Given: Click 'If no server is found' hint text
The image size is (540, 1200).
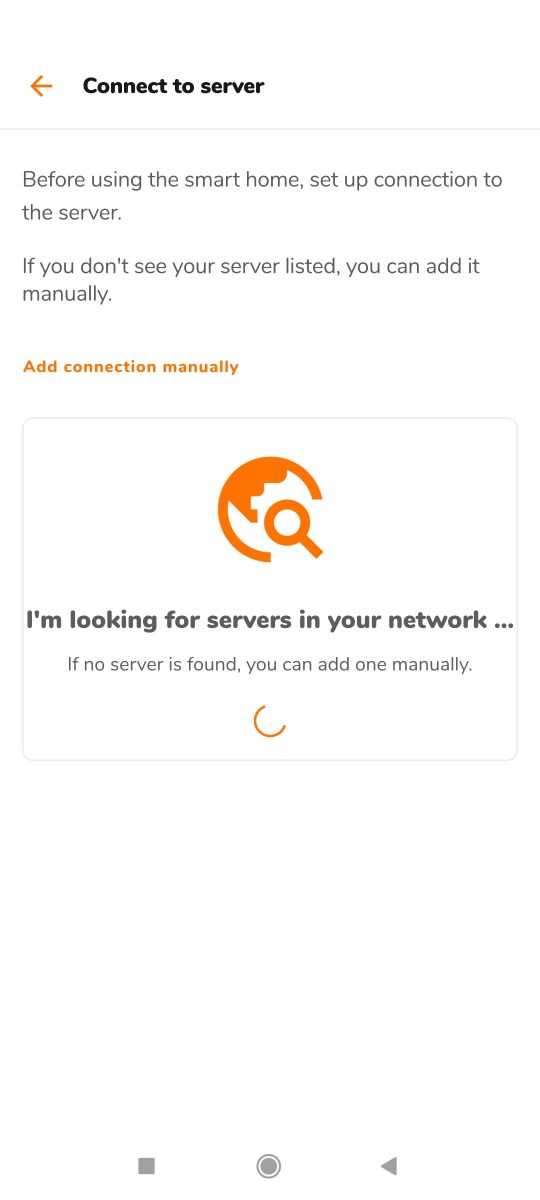Looking at the screenshot, I should (x=270, y=664).
